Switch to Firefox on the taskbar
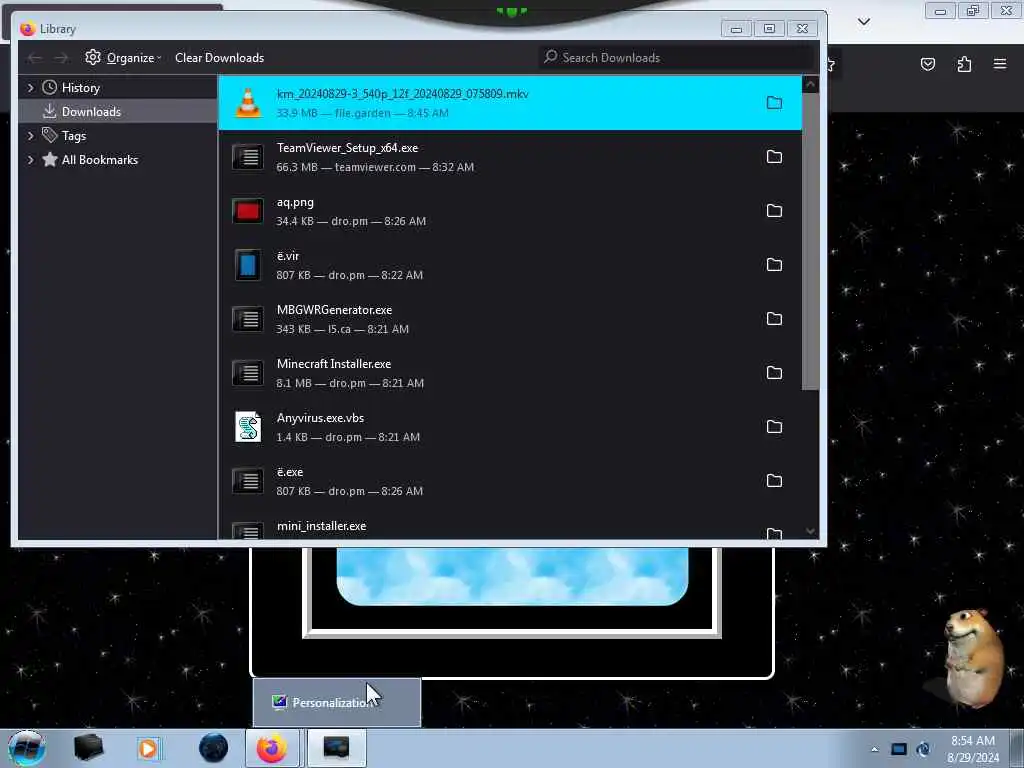This screenshot has height=768, width=1024. 272,748
